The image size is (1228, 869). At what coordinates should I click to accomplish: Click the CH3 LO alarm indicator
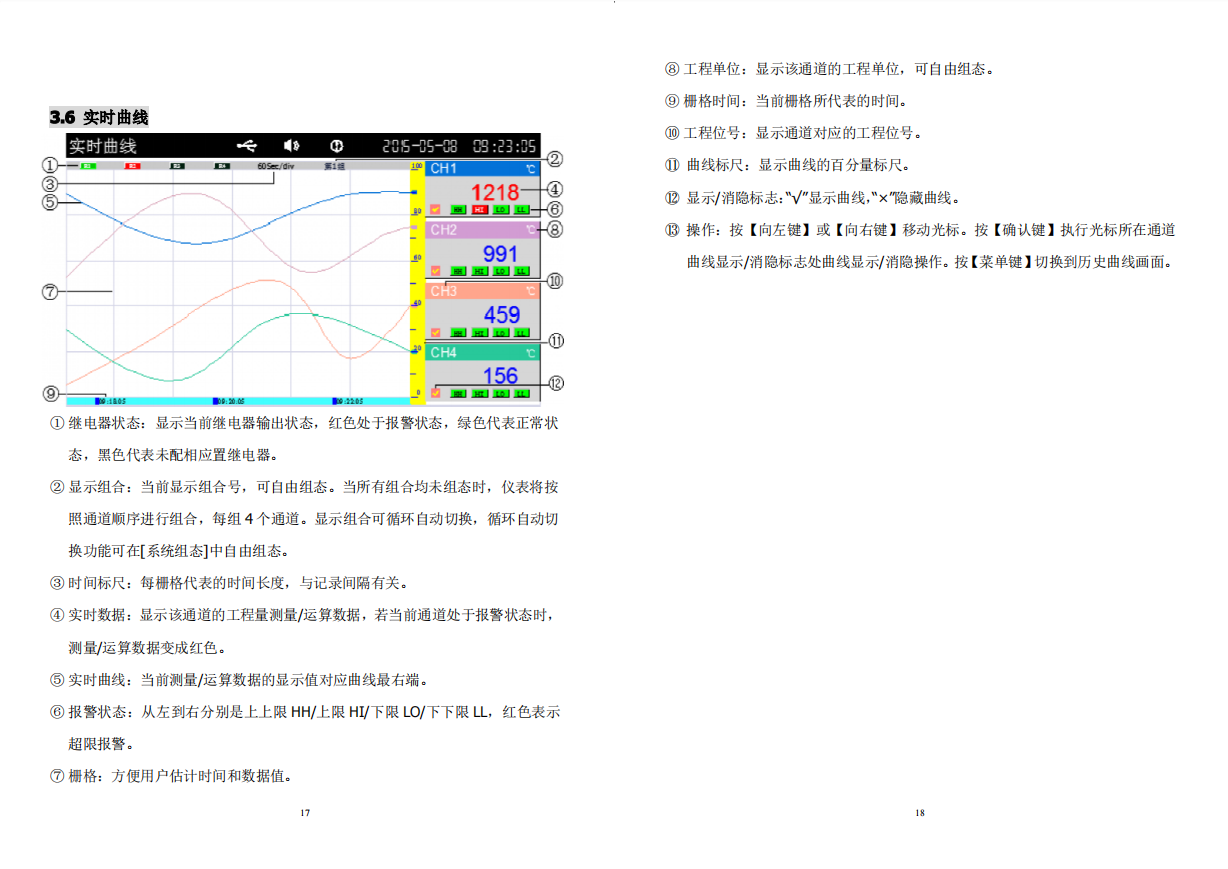(x=500, y=332)
